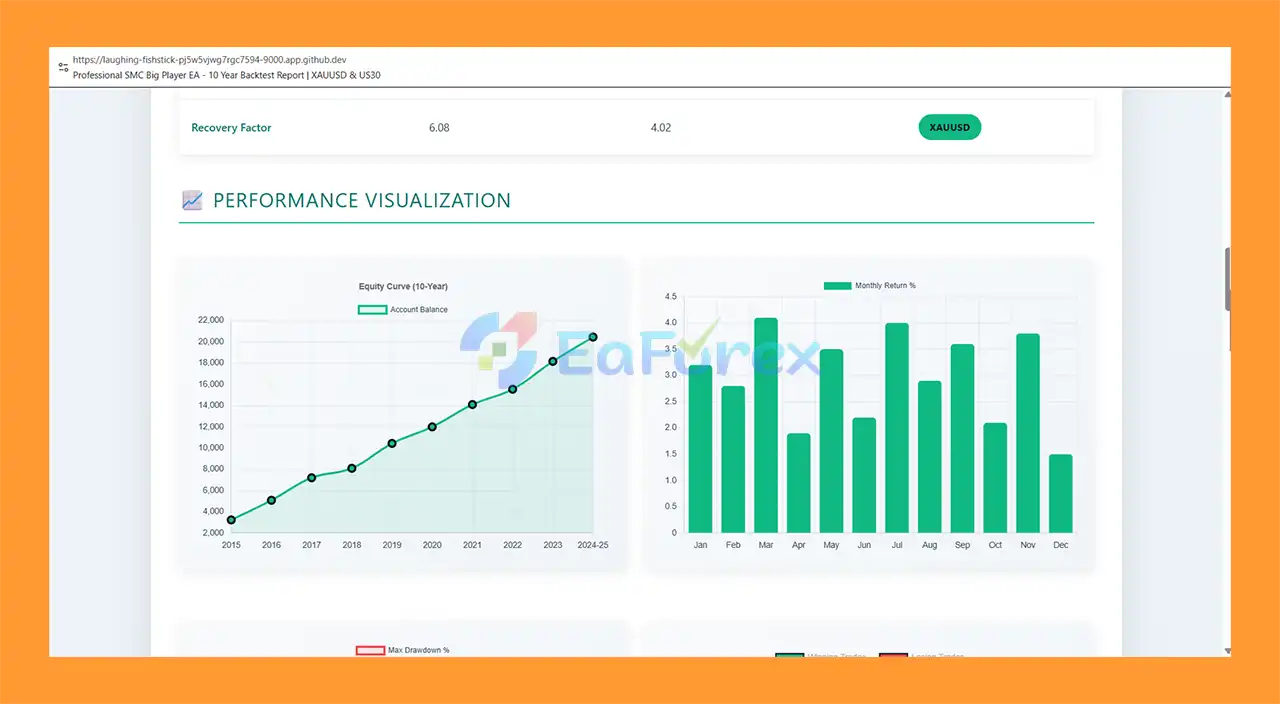Click the site settings icon beside the URL
1280x704 pixels.
(x=64, y=67)
